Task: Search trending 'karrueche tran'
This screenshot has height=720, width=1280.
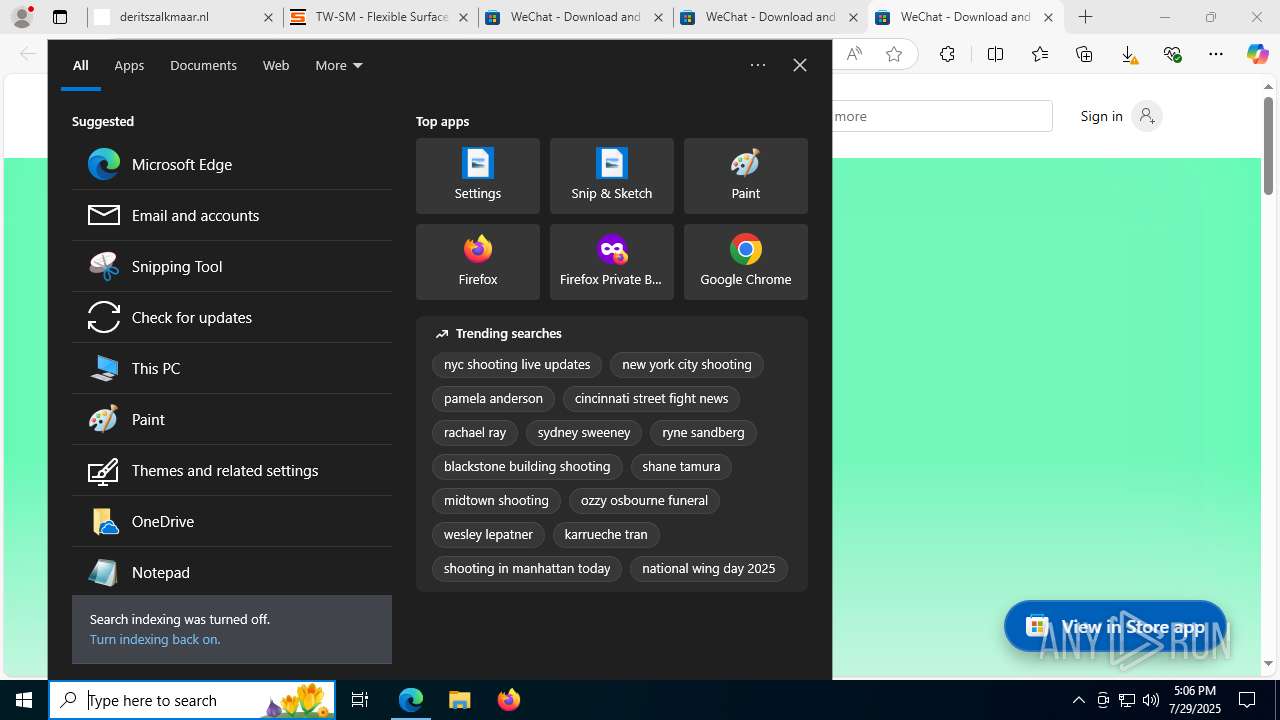Action: [606, 535]
